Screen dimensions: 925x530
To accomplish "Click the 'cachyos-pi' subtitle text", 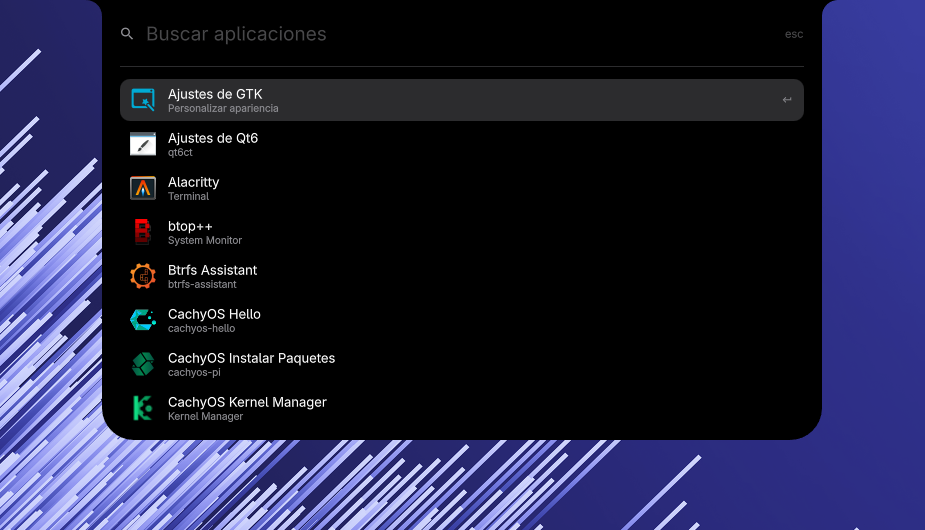I will [194, 372].
